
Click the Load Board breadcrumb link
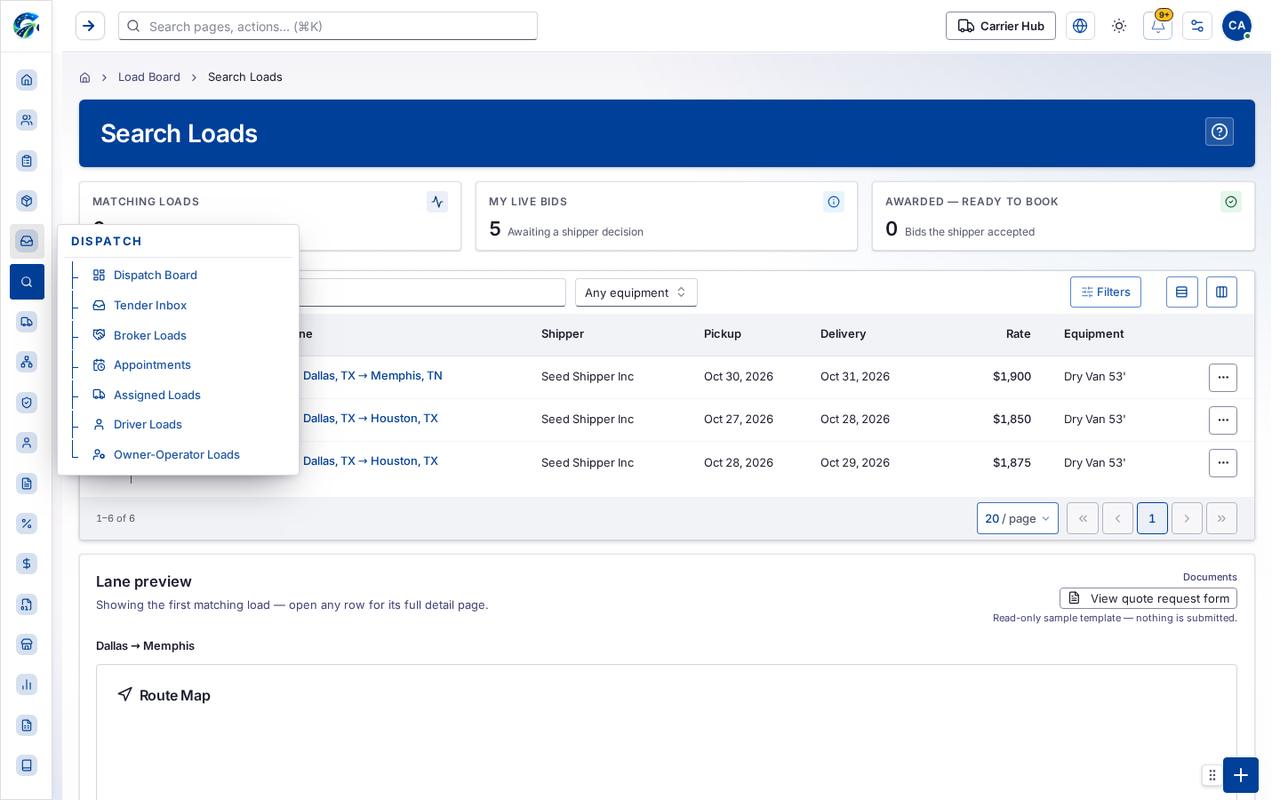click(149, 77)
